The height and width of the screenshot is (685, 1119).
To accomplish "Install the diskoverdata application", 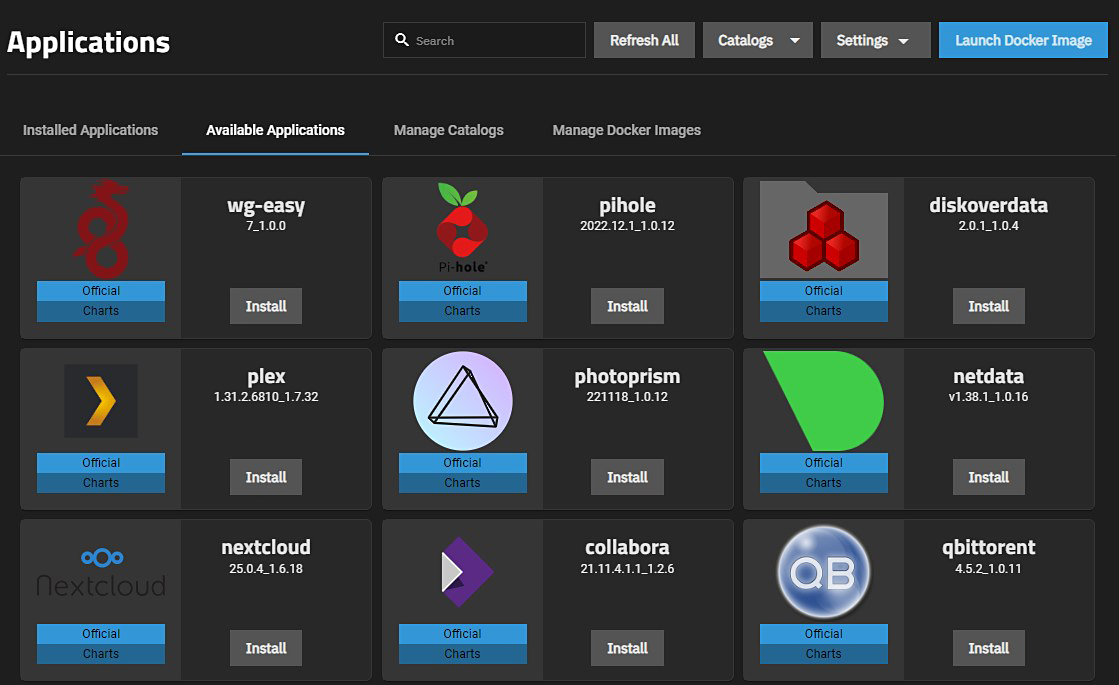I will tap(988, 306).
